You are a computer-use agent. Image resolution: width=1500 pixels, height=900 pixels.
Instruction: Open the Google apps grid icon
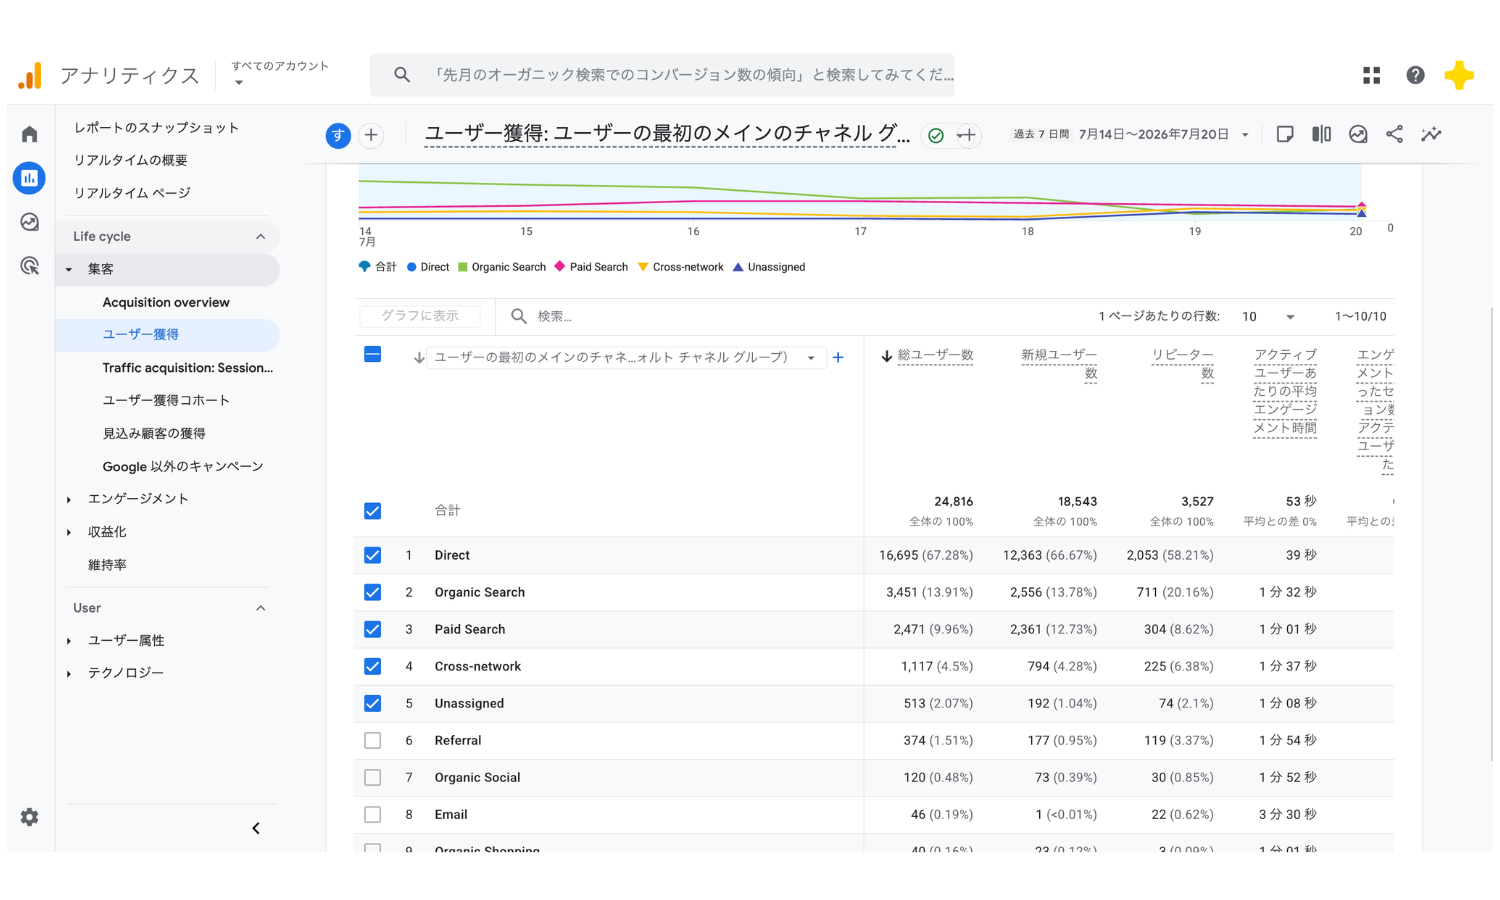coord(1371,75)
